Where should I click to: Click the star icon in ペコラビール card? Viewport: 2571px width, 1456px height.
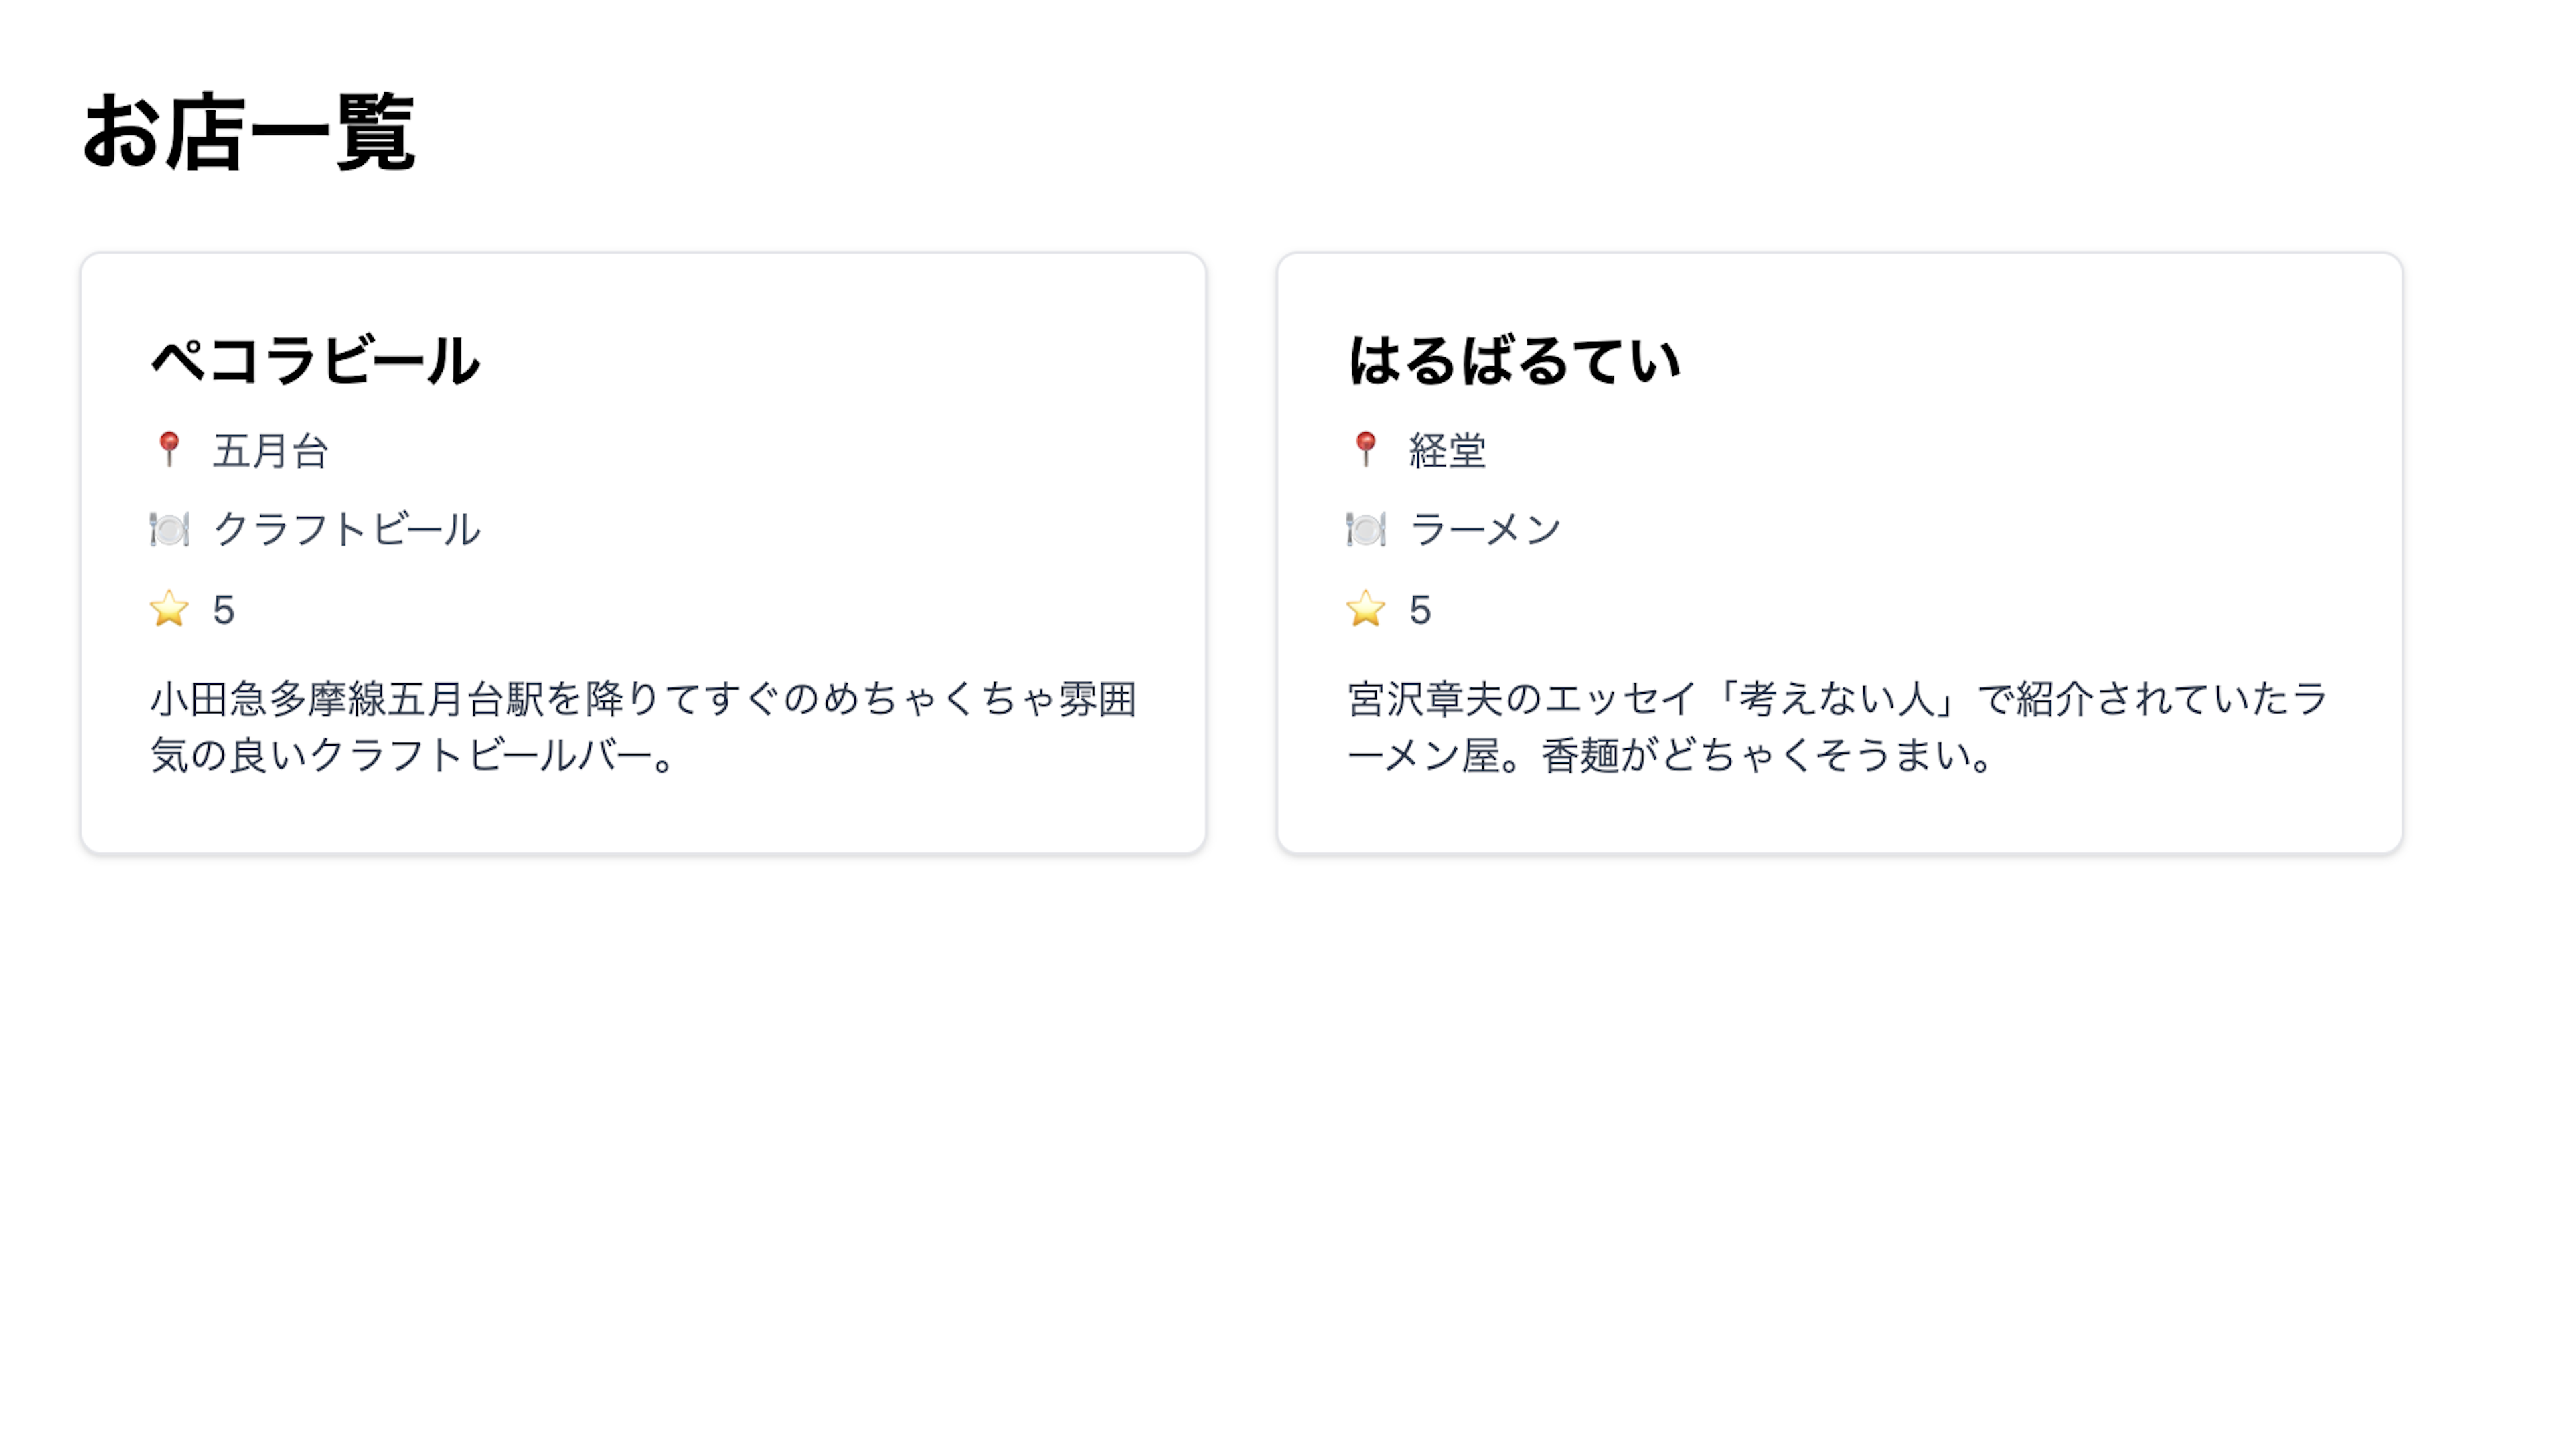tap(169, 609)
